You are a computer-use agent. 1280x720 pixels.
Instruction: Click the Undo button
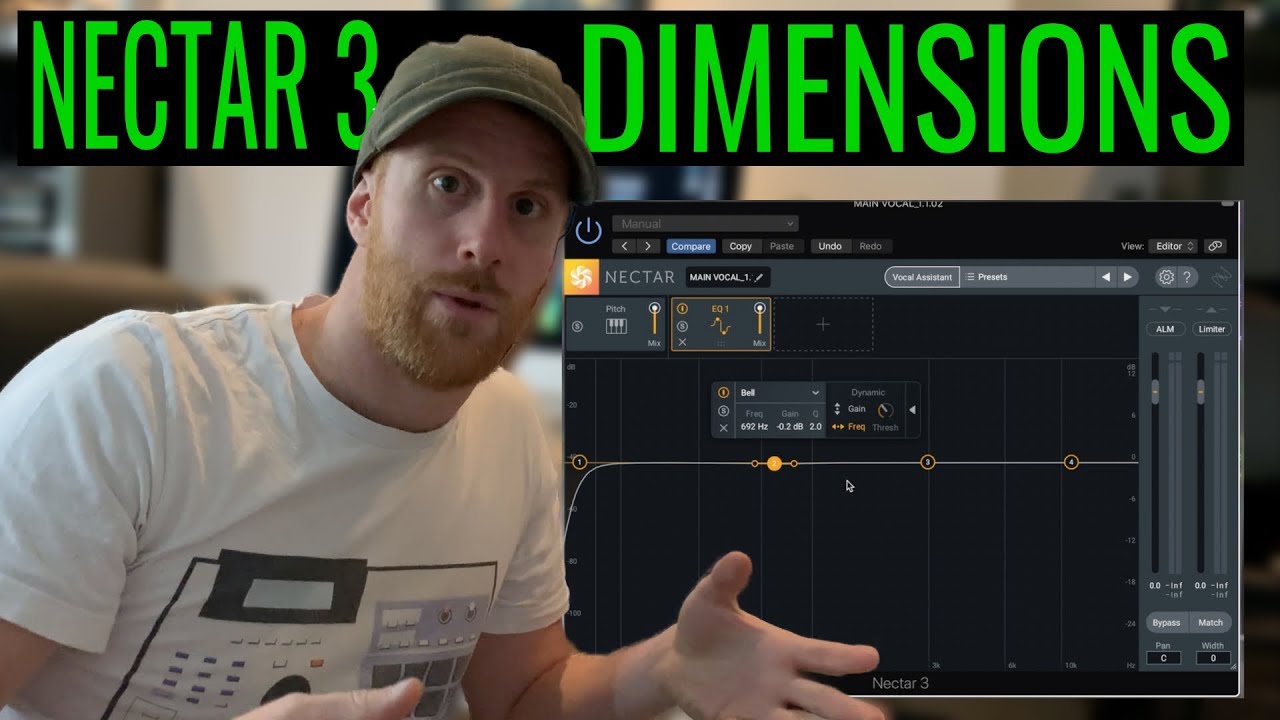(830, 246)
